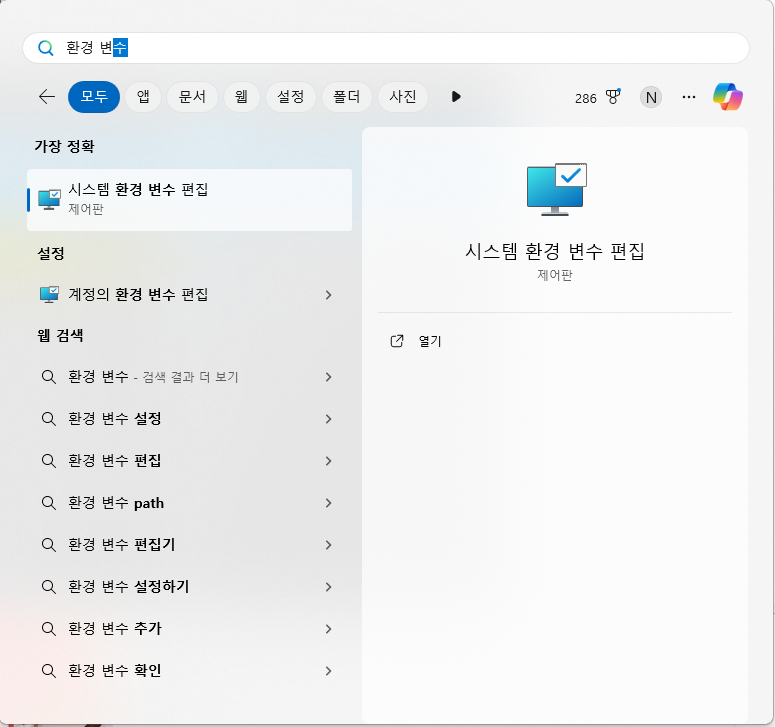
Task: Expand chevron for 환경 변수 검색 결과 더 보기
Action: pyautogui.click(x=328, y=377)
